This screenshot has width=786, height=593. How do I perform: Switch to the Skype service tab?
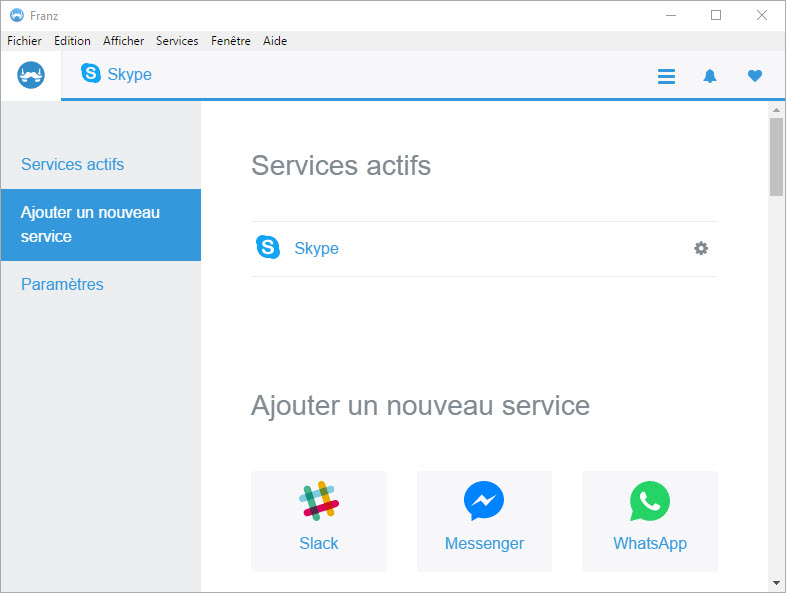tap(116, 74)
